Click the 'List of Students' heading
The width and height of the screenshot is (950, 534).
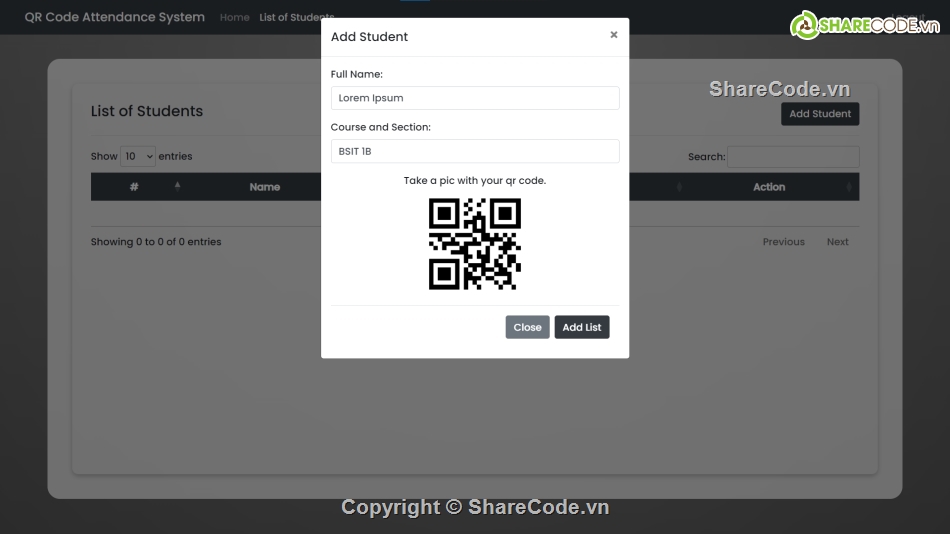point(147,111)
